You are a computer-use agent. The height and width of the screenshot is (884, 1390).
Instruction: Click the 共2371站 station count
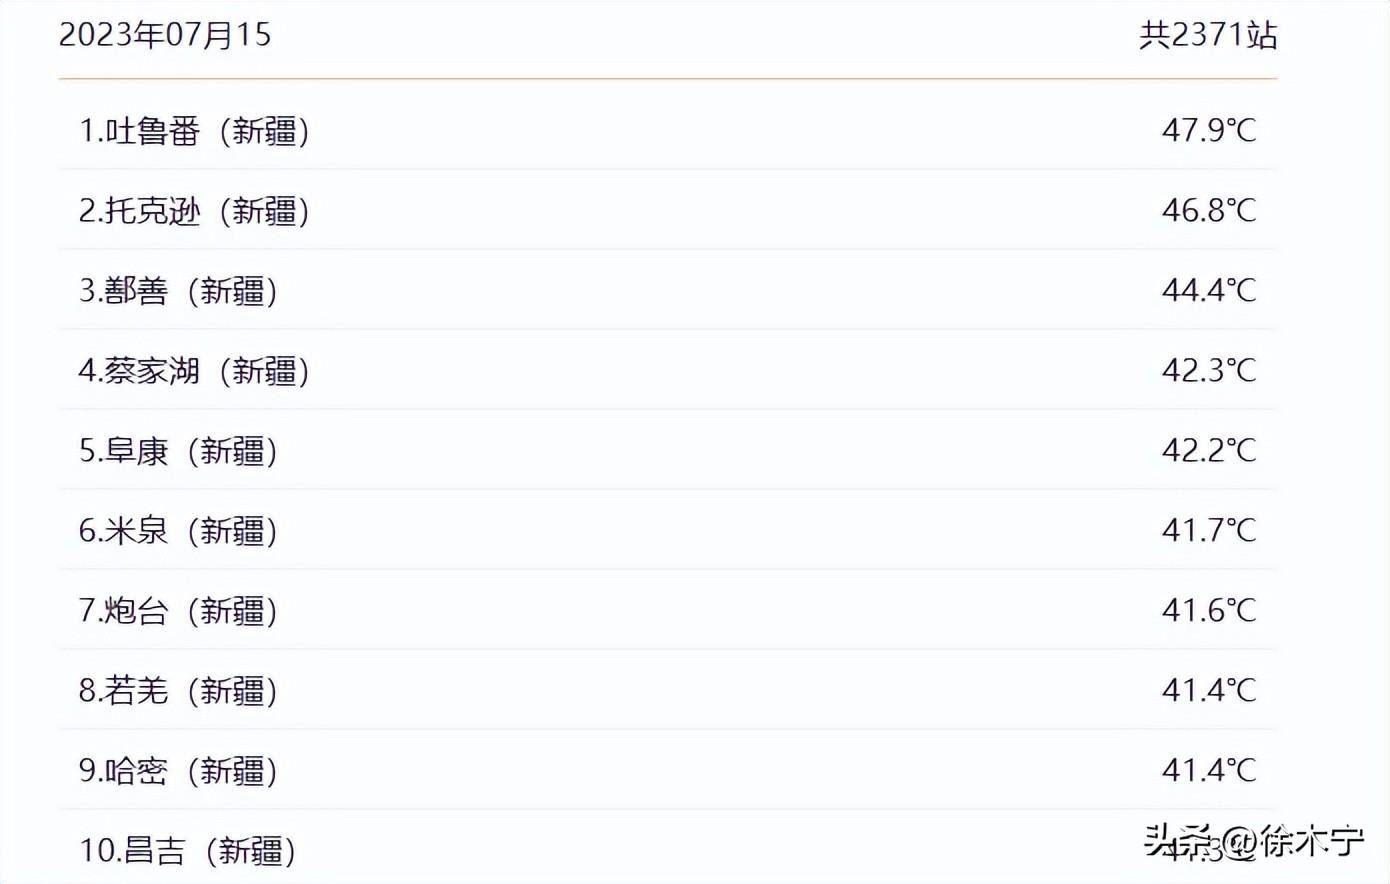coord(1208,35)
